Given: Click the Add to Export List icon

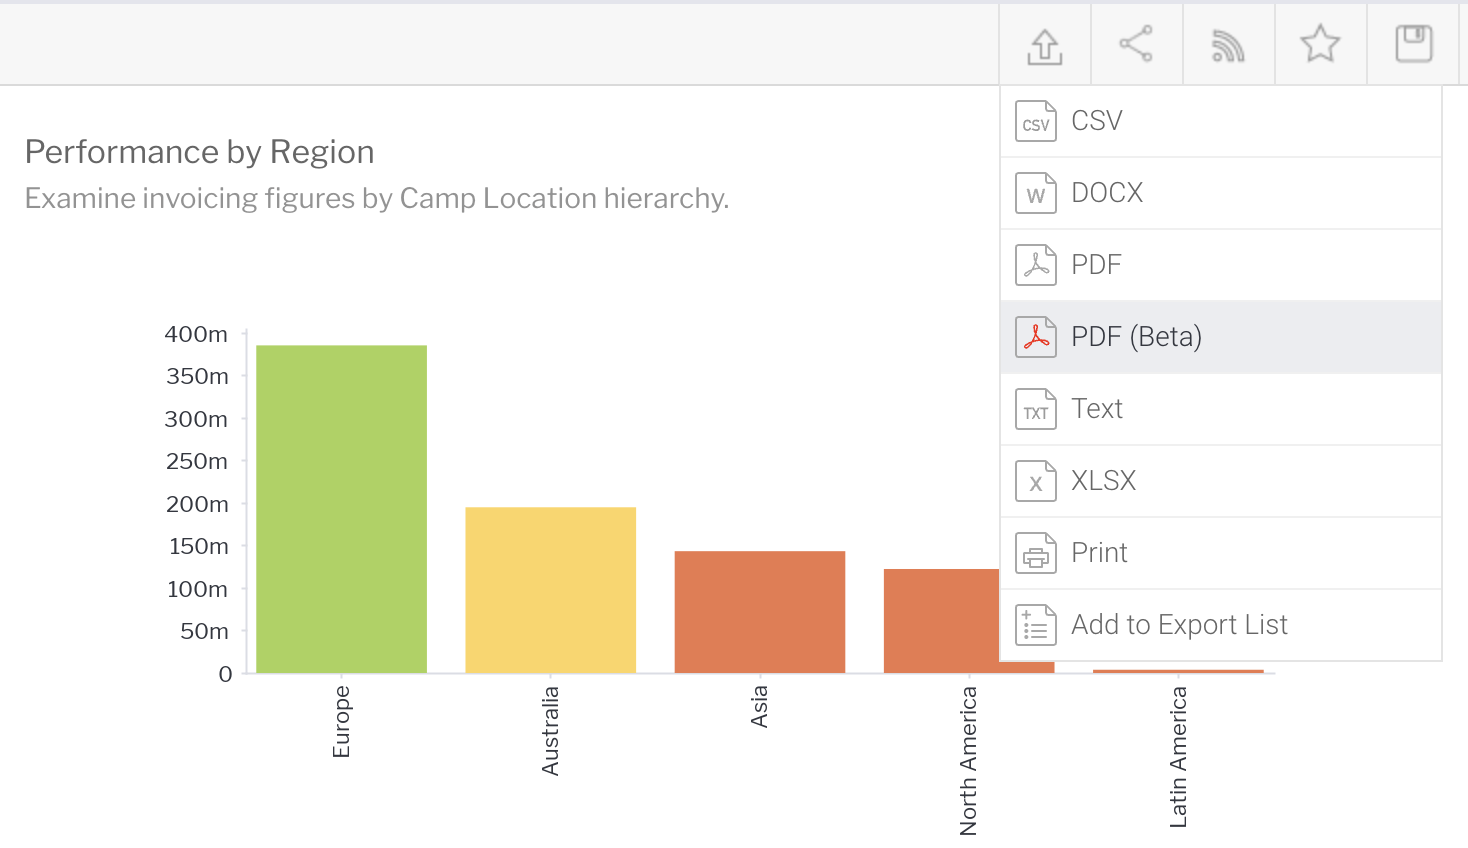Looking at the screenshot, I should [1036, 626].
